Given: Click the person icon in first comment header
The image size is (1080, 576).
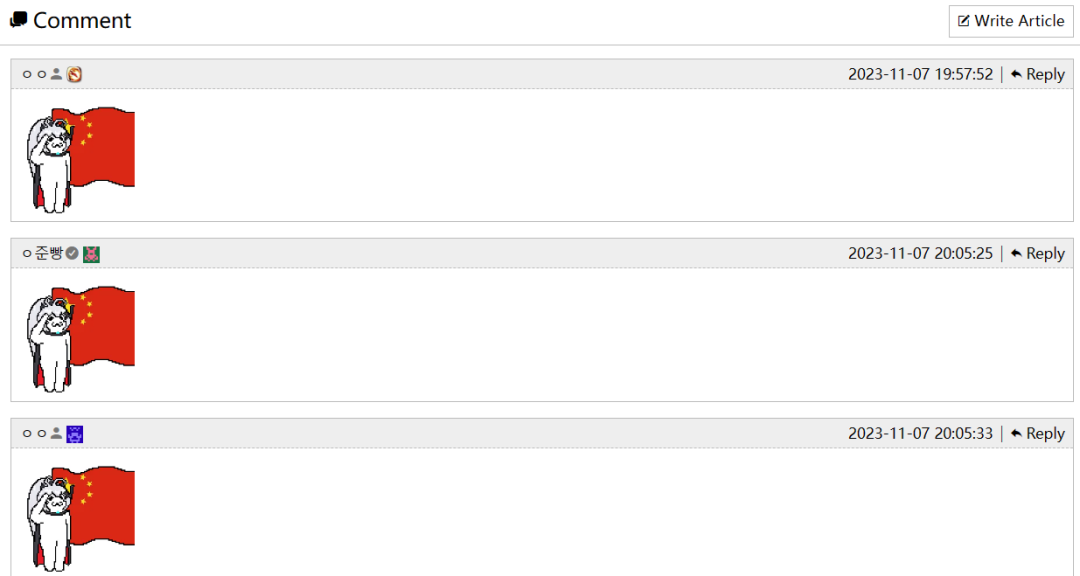Looking at the screenshot, I should 57,74.
